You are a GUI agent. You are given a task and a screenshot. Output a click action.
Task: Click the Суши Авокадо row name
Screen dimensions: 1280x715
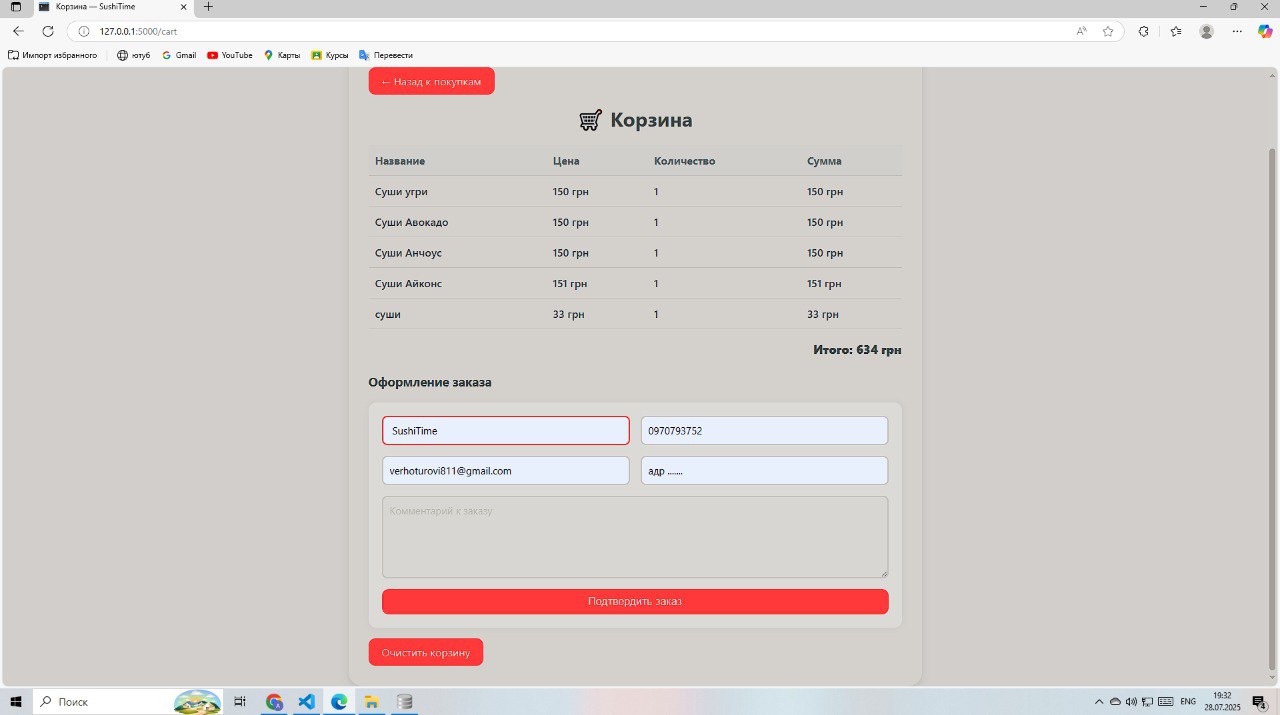[x=411, y=222]
